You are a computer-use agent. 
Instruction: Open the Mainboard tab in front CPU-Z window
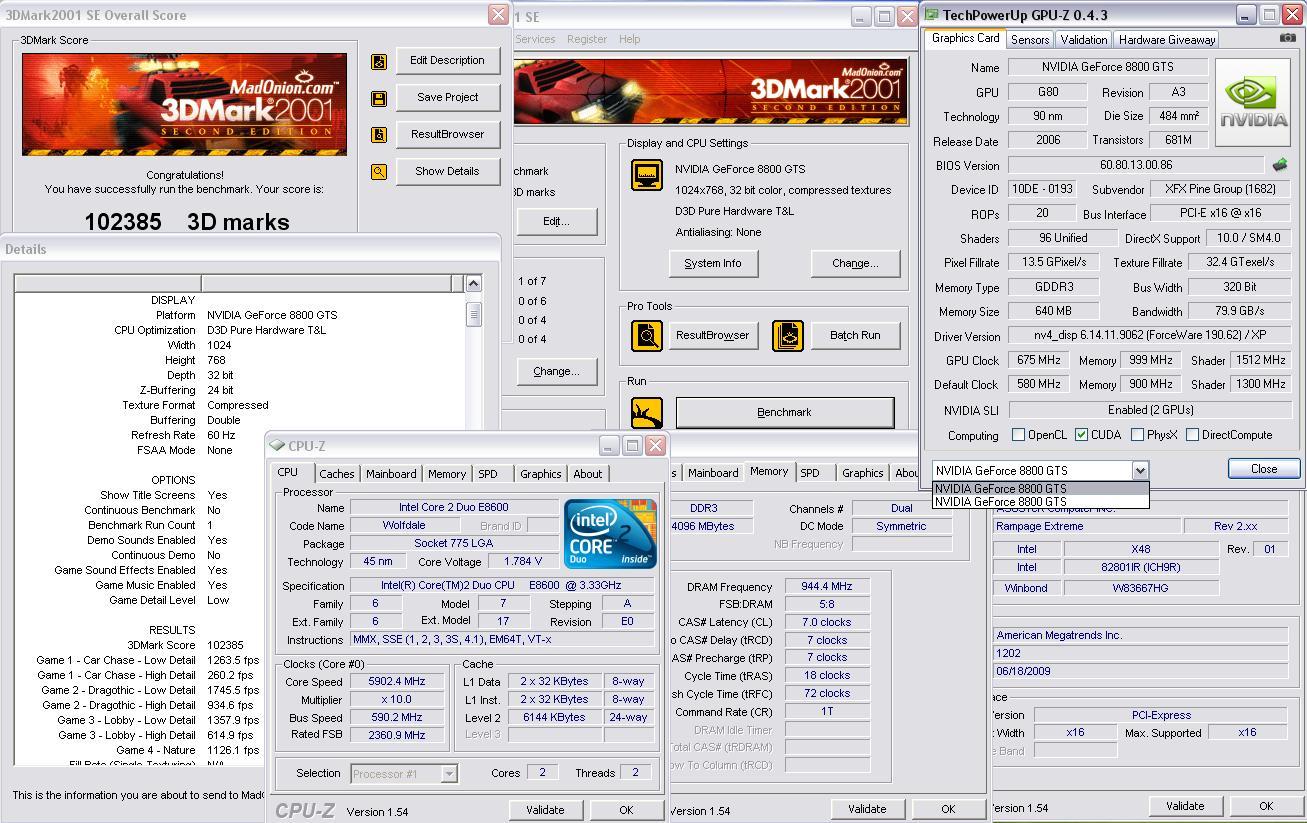point(391,474)
